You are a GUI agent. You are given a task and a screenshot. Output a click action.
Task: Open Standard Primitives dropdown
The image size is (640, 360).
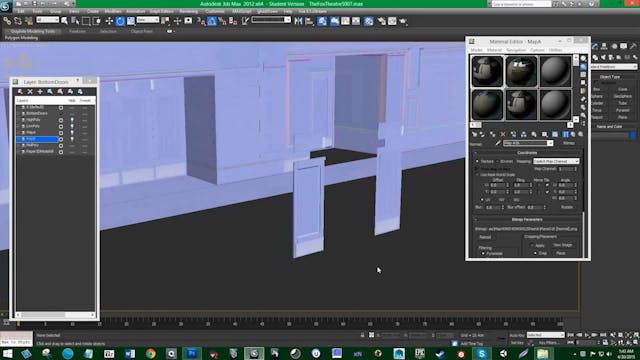(613, 67)
